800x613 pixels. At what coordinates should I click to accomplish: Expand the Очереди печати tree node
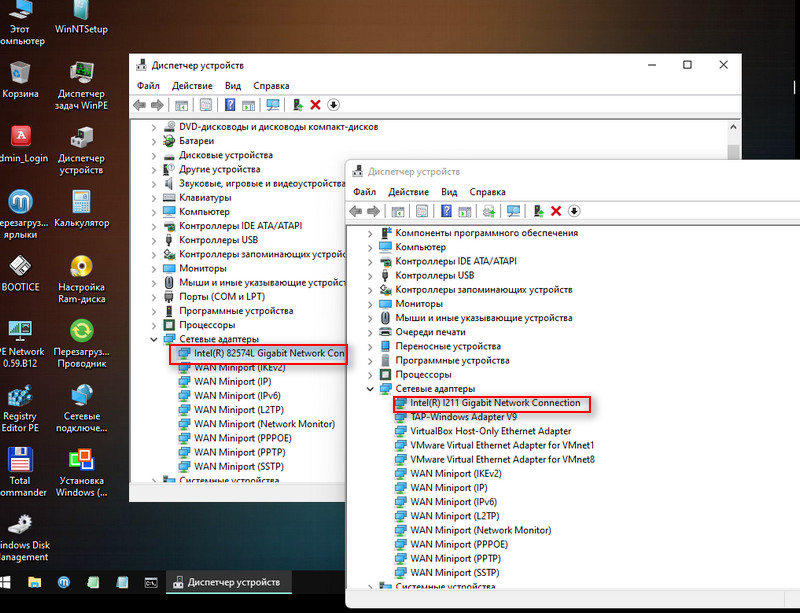coord(370,332)
